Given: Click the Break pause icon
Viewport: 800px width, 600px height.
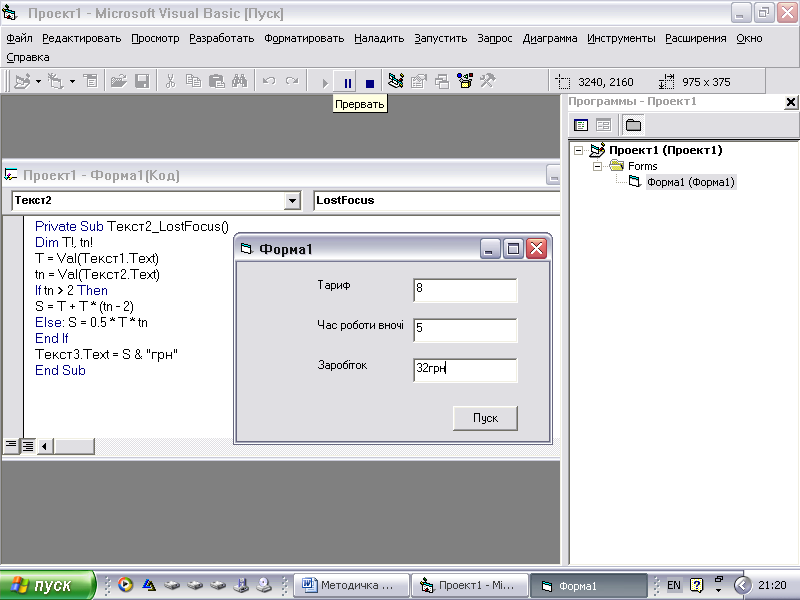Looking at the screenshot, I should coord(347,82).
